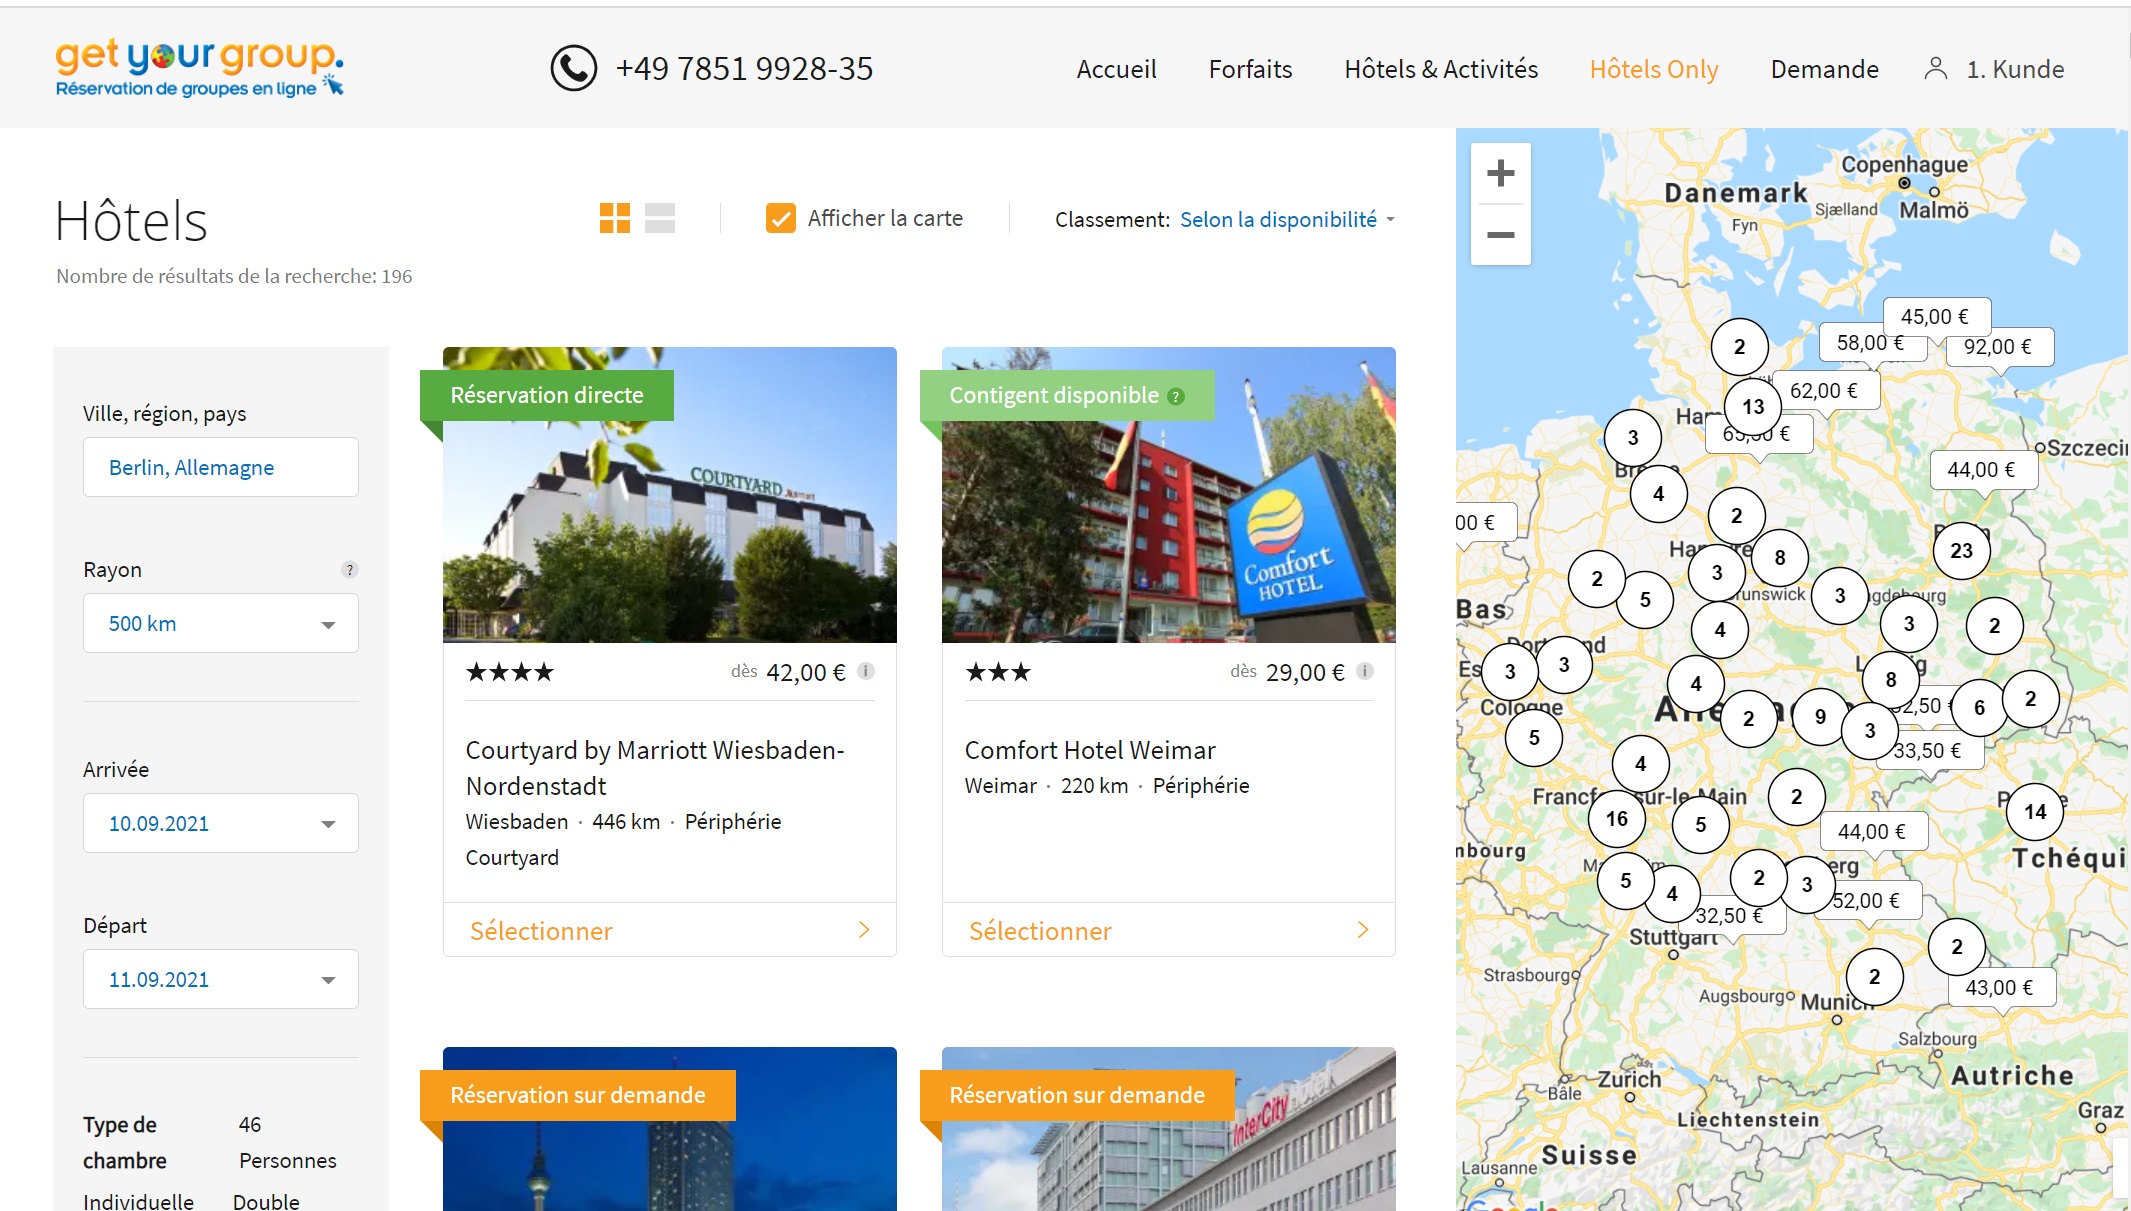2131x1211 pixels.
Task: Open the Accueil menu item
Action: point(1116,69)
